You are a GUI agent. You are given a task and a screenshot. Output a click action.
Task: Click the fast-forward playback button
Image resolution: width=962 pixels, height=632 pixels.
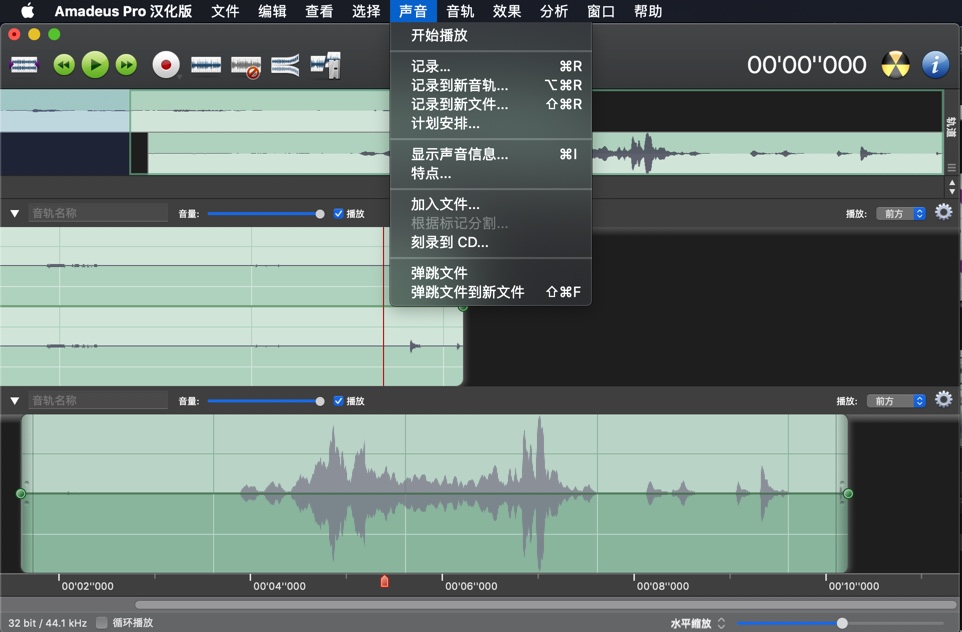point(126,65)
